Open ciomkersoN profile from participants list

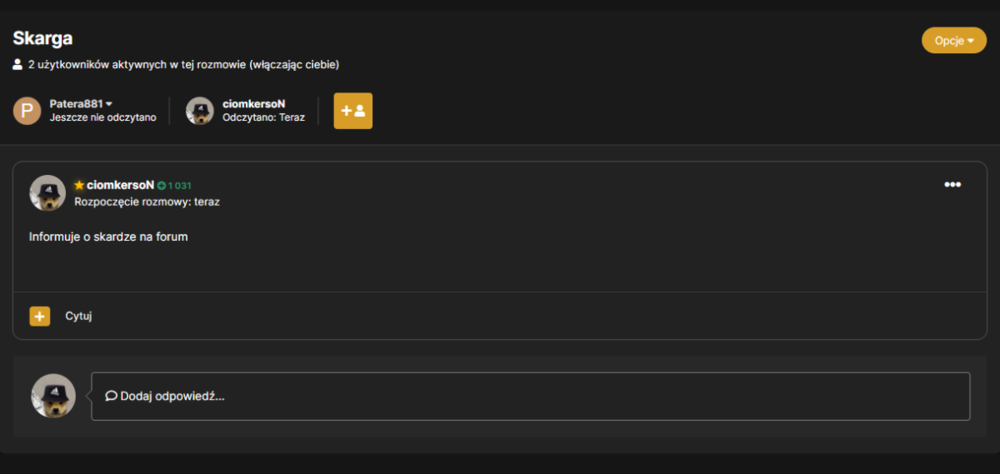tap(254, 104)
